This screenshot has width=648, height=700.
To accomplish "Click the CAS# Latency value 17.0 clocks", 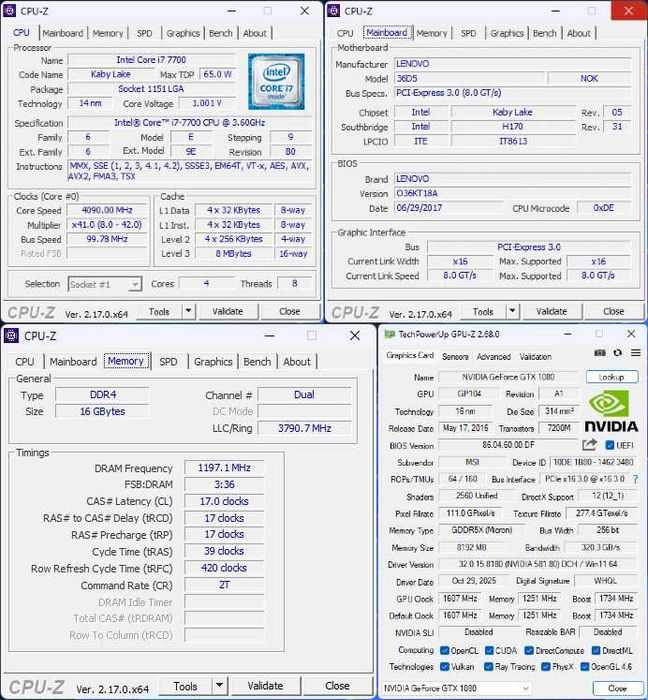I will point(224,501).
